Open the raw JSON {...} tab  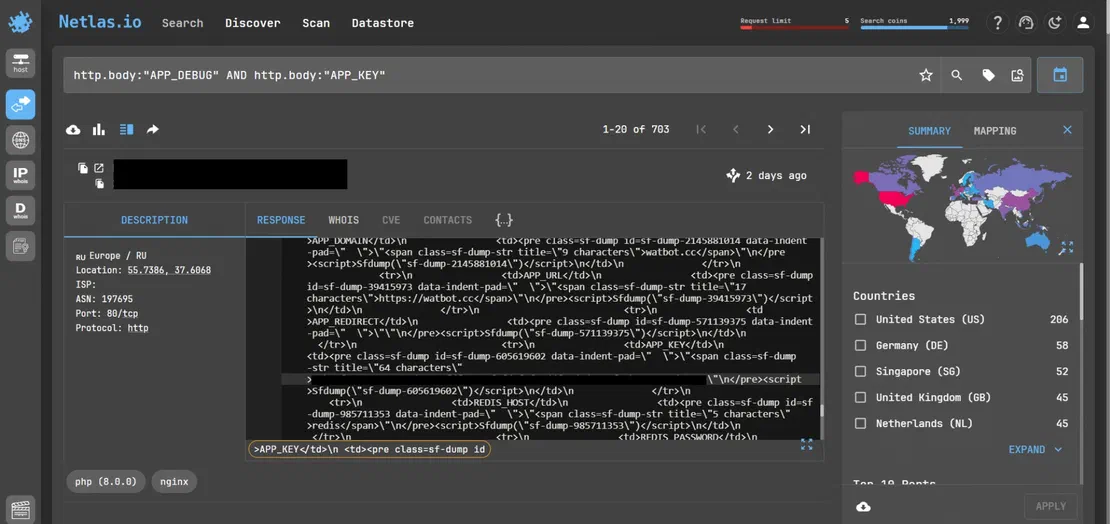[x=504, y=220]
